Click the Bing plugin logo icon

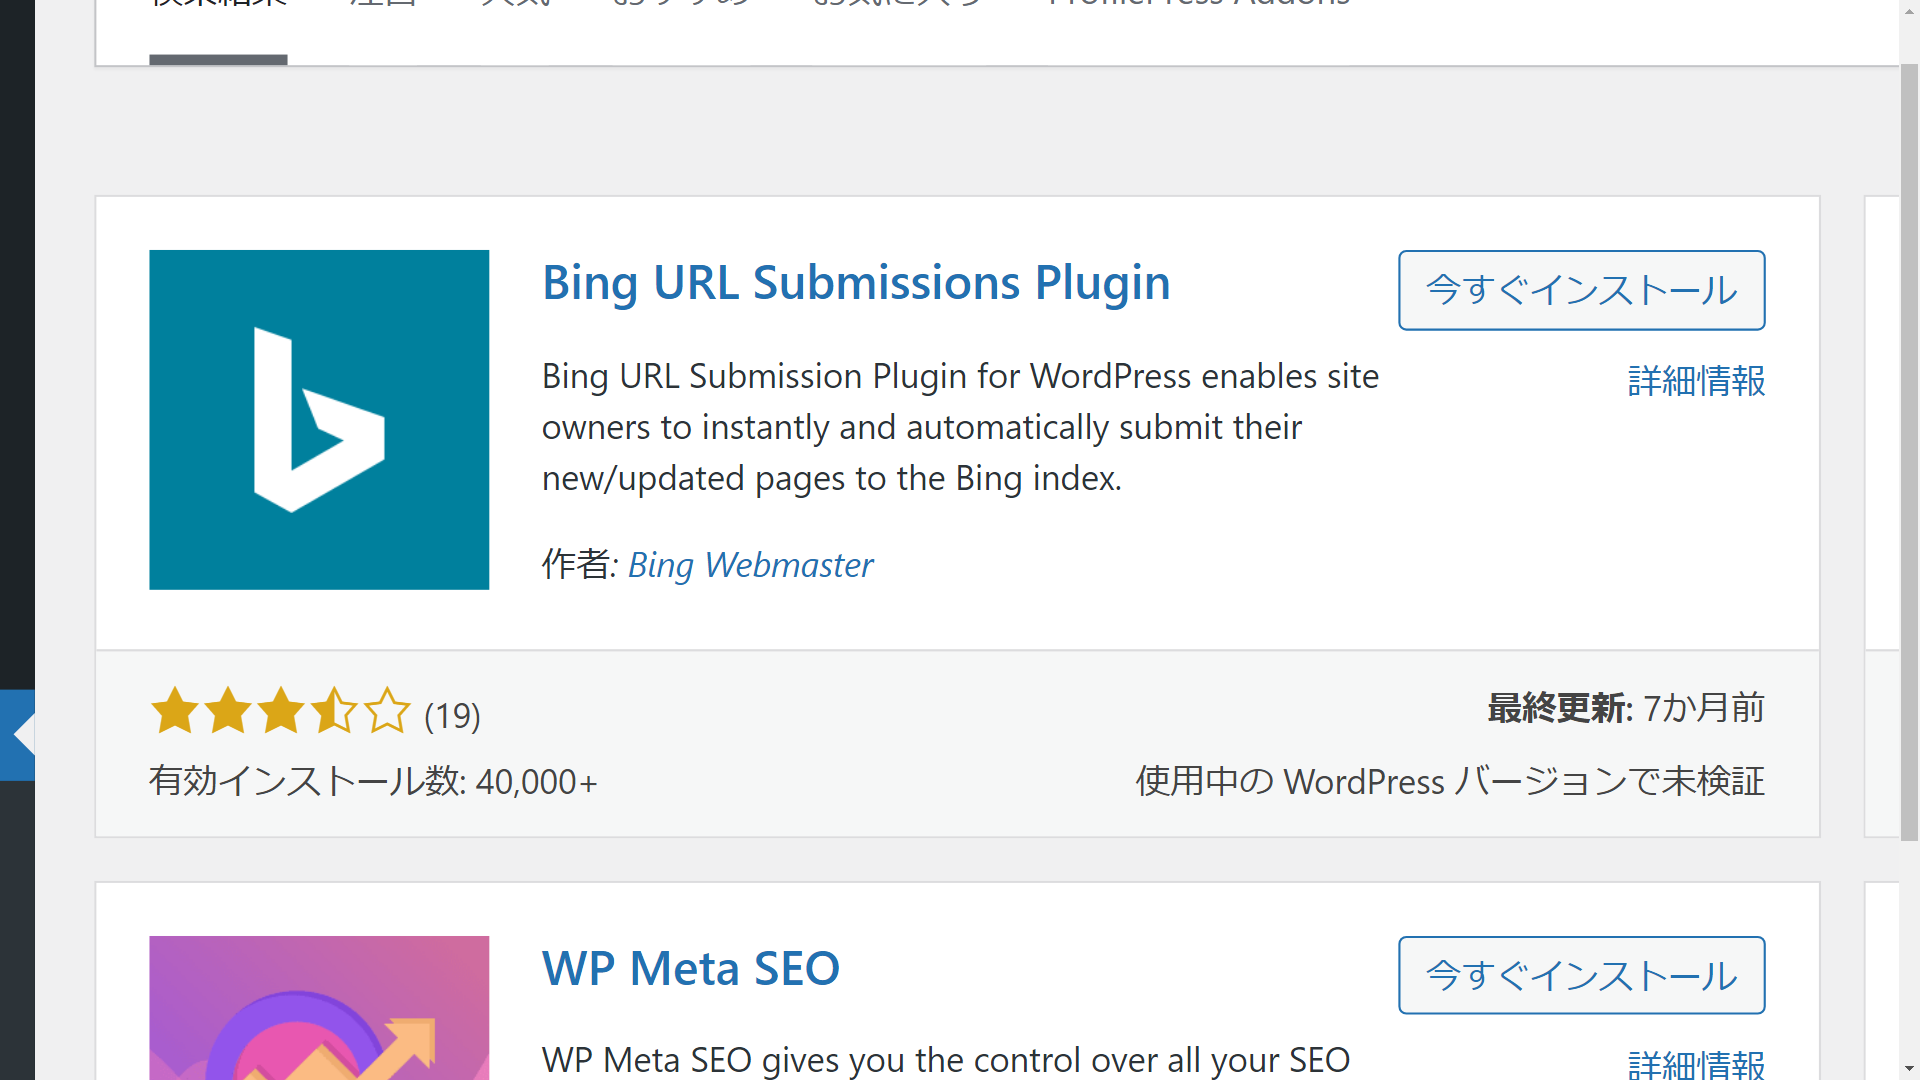point(318,419)
